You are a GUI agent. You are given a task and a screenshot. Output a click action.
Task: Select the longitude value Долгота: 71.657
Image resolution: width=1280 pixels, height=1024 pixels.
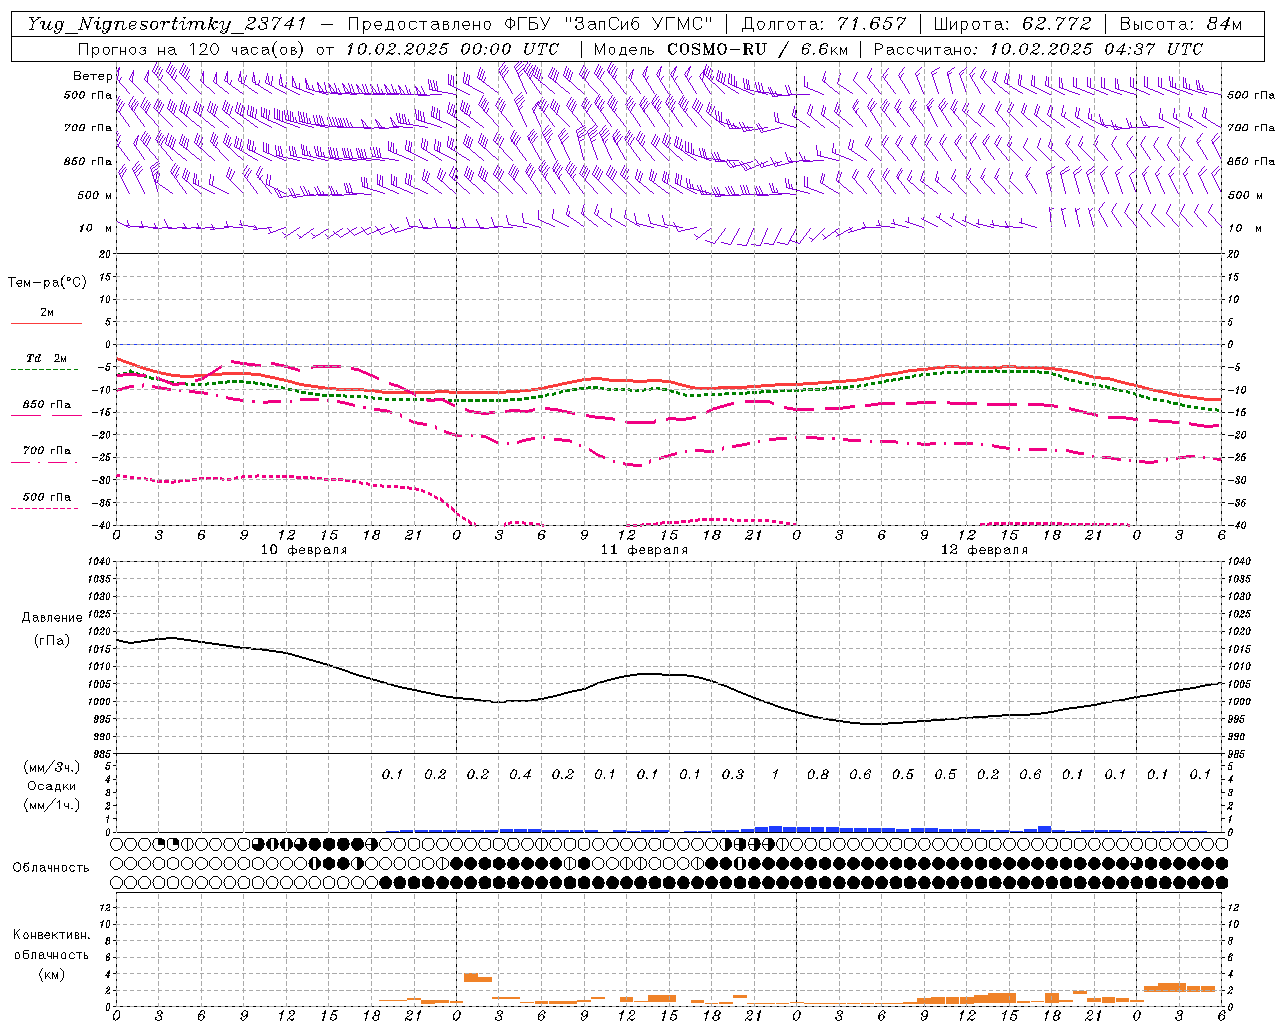click(824, 24)
